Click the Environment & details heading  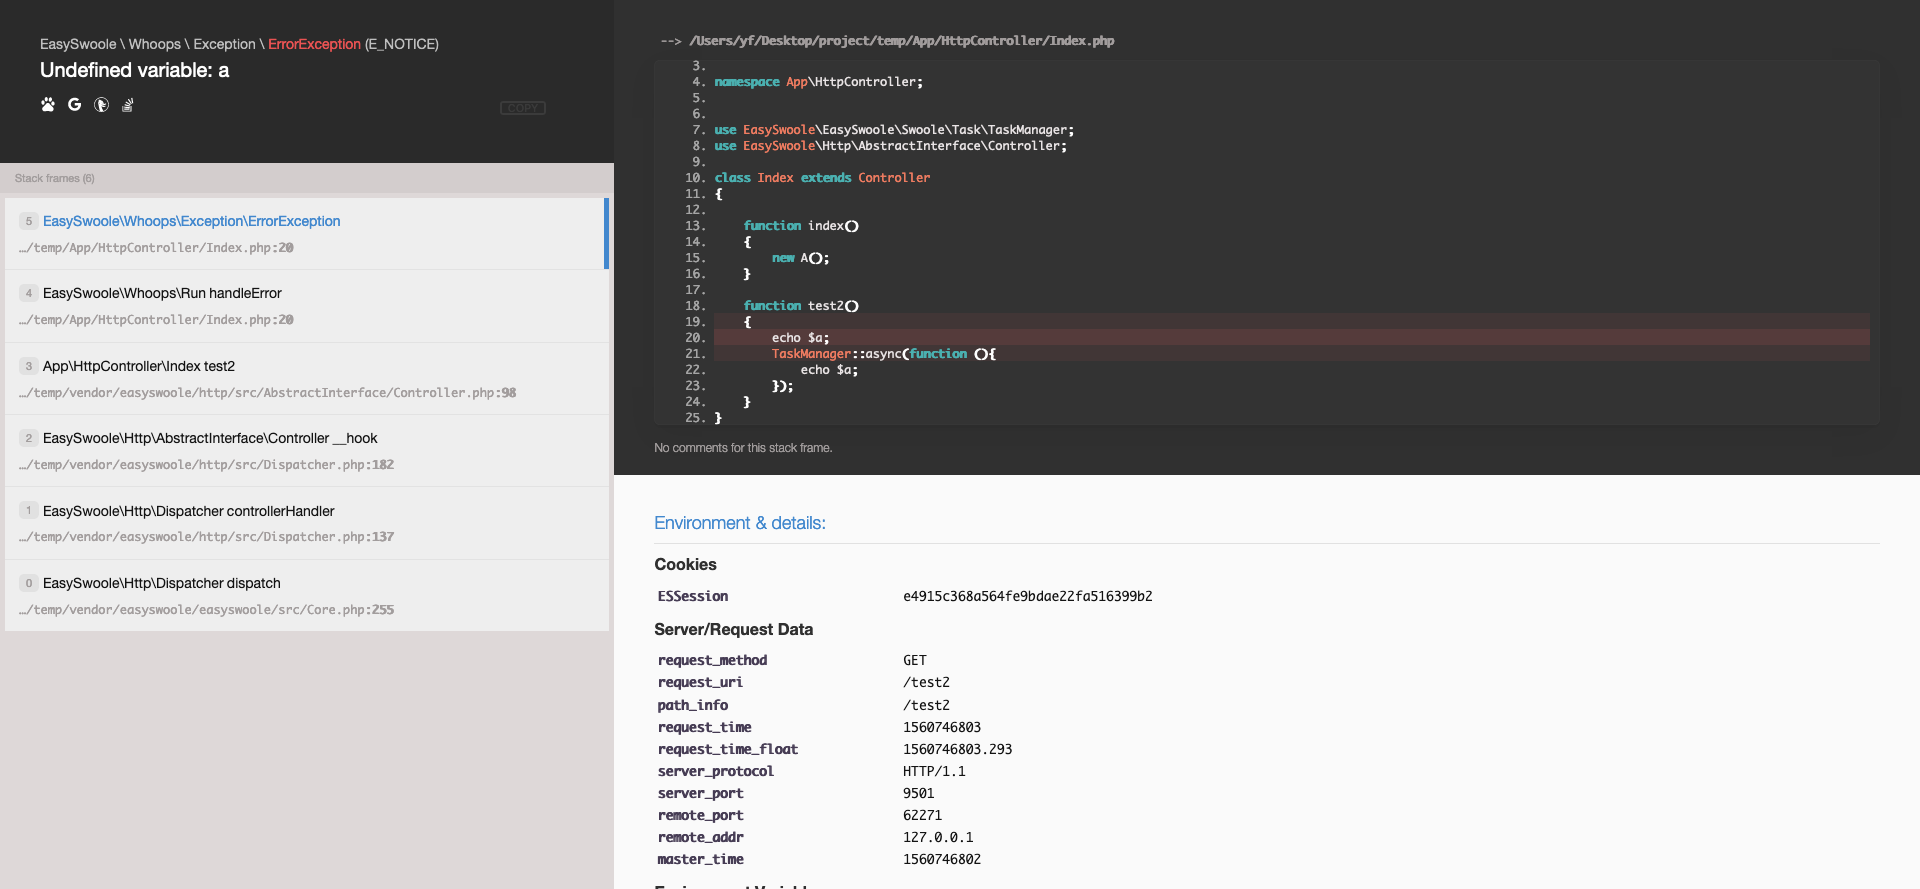click(x=739, y=523)
